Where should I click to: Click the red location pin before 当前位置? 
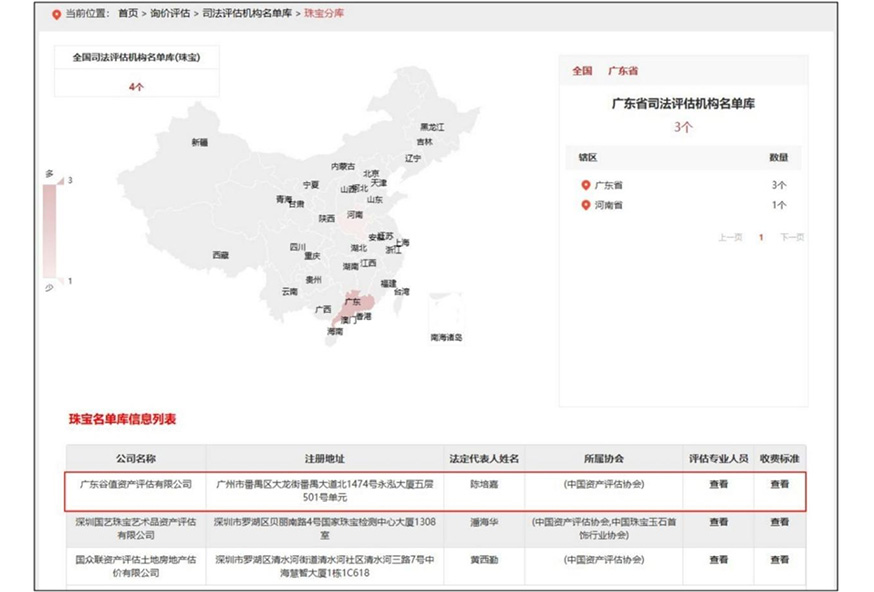point(58,15)
